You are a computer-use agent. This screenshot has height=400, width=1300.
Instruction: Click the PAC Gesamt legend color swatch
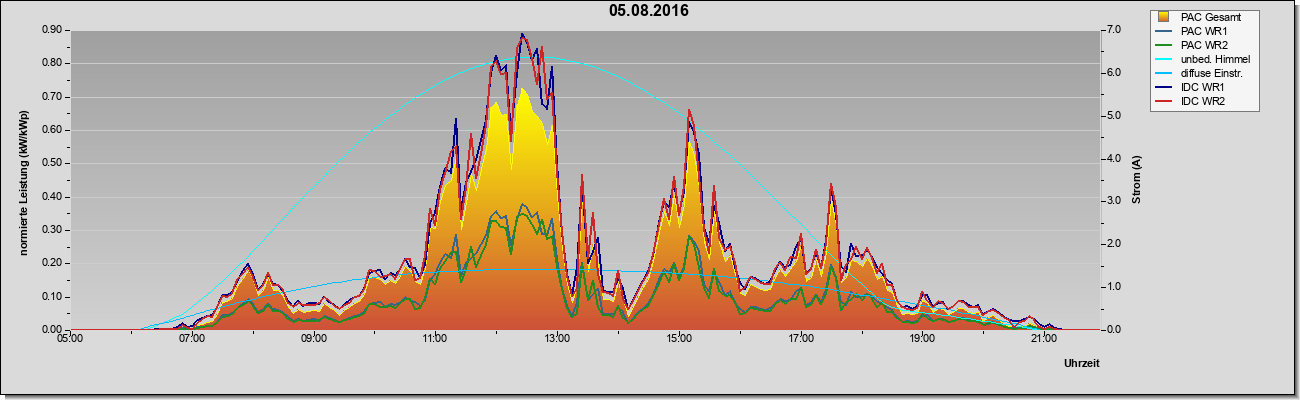coord(1164,17)
